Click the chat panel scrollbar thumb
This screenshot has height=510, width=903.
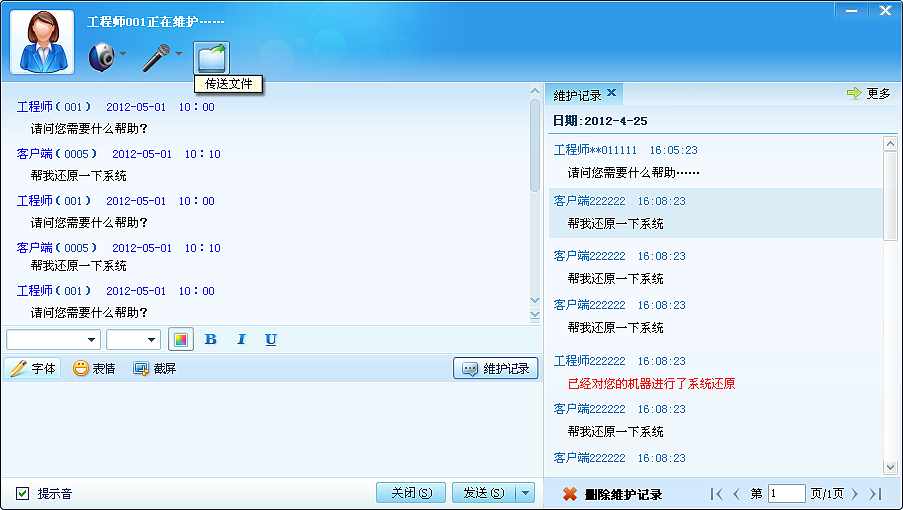coord(534,146)
